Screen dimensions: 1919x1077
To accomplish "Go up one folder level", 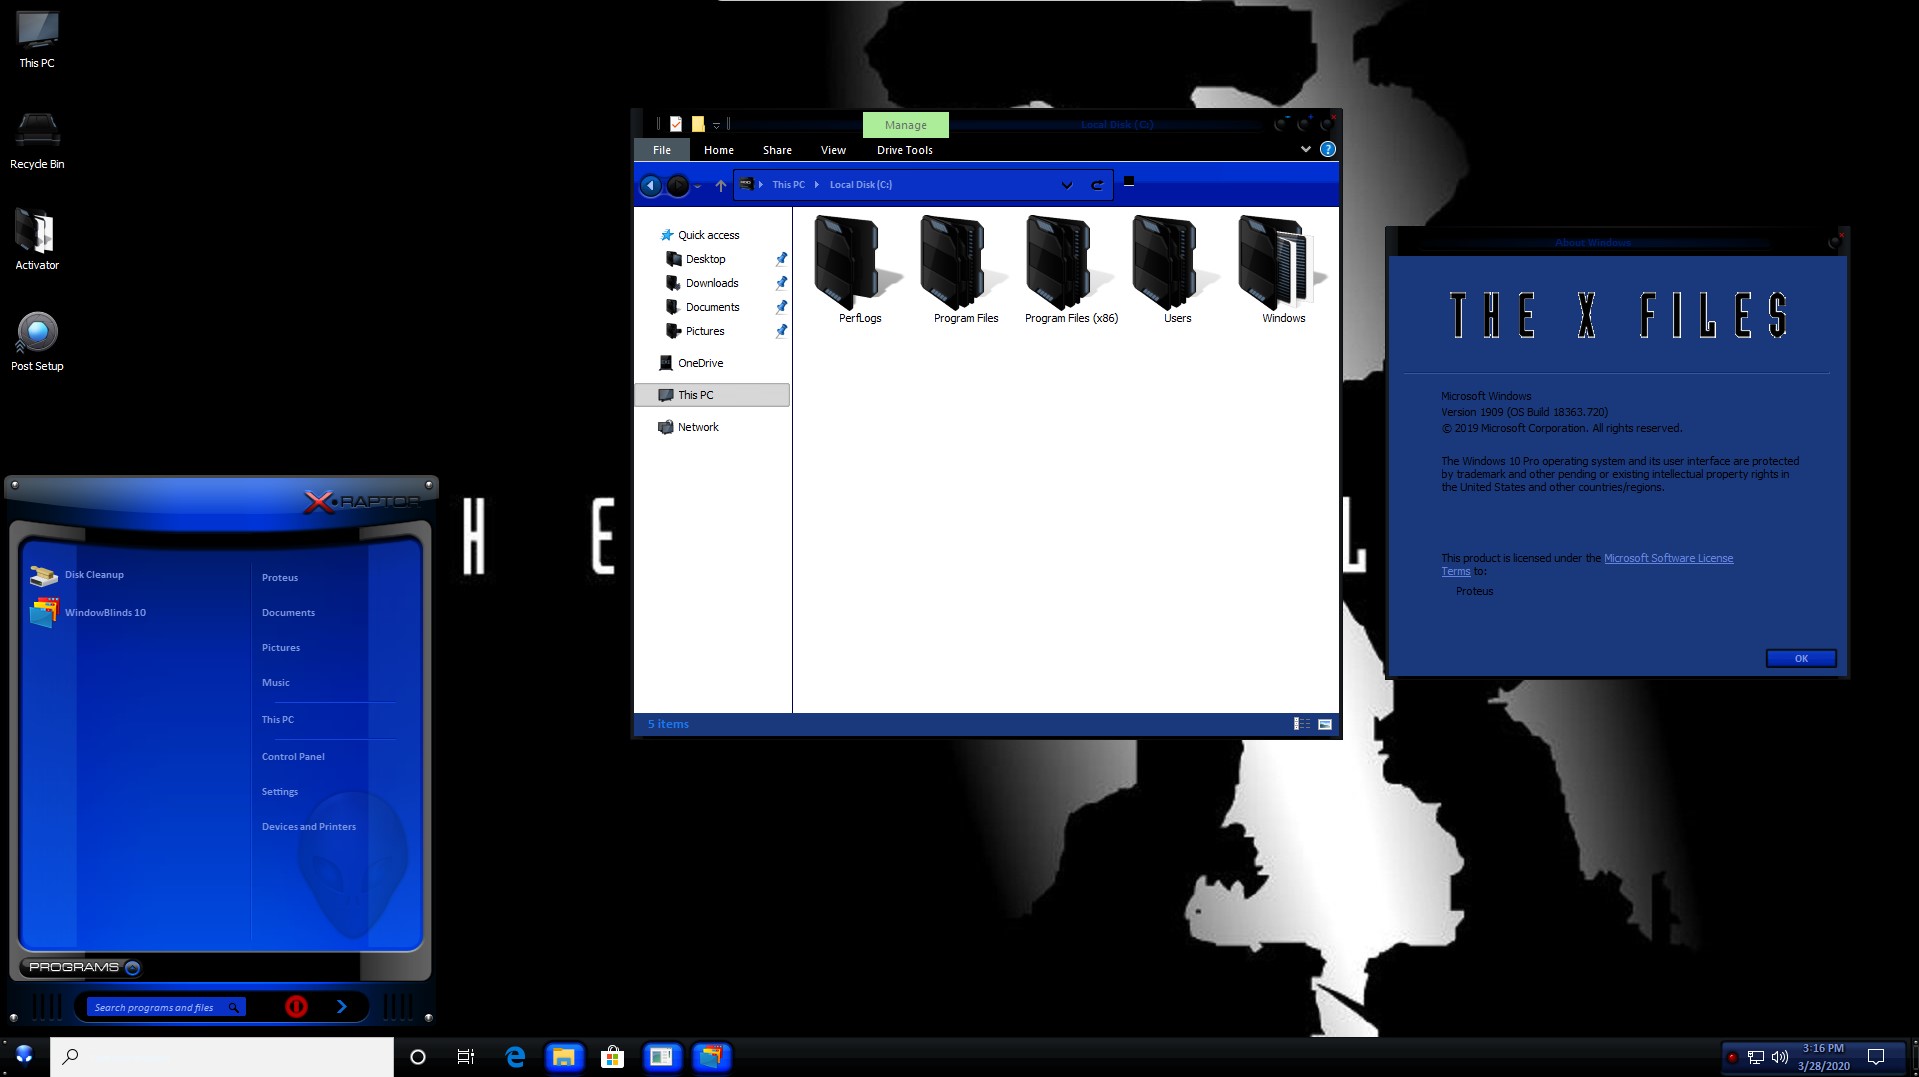I will click(720, 185).
